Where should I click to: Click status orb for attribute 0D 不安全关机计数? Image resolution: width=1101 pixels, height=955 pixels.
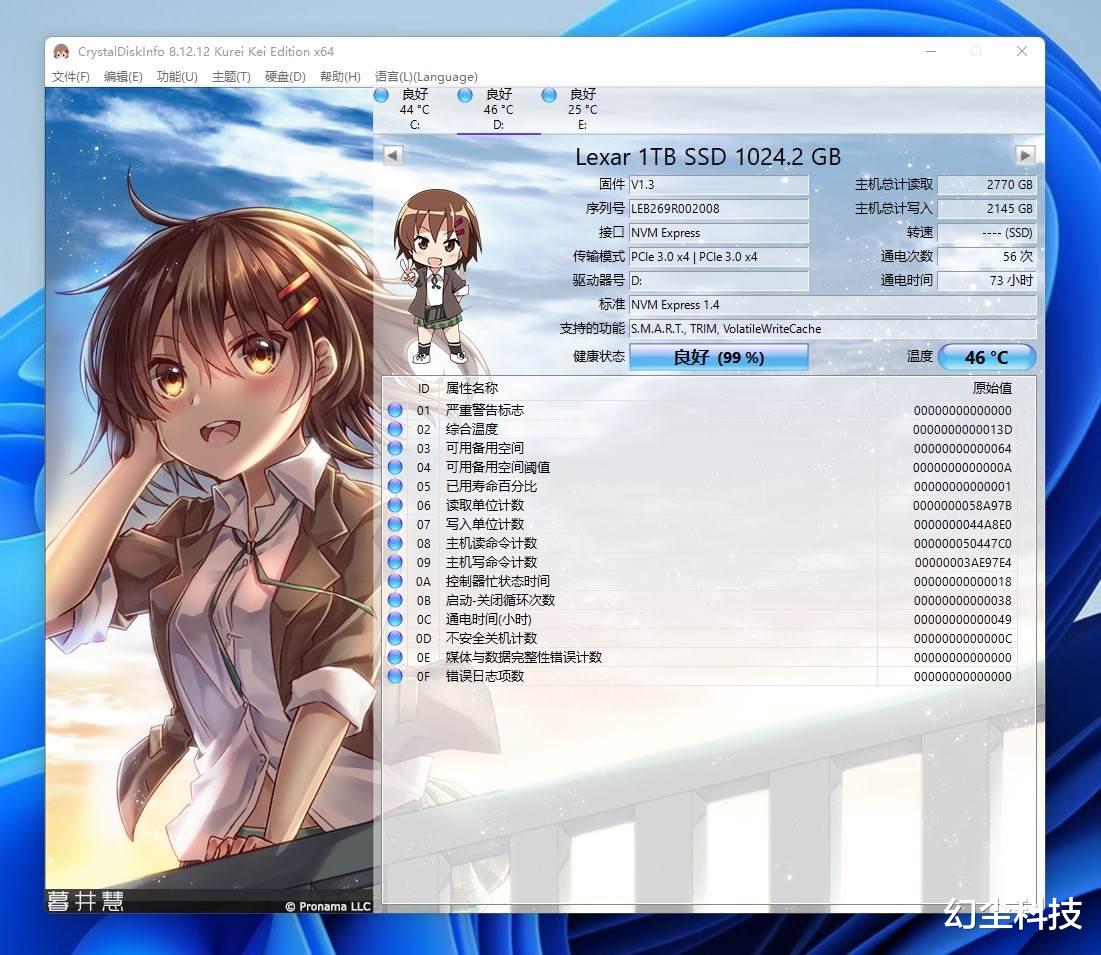[x=395, y=638]
